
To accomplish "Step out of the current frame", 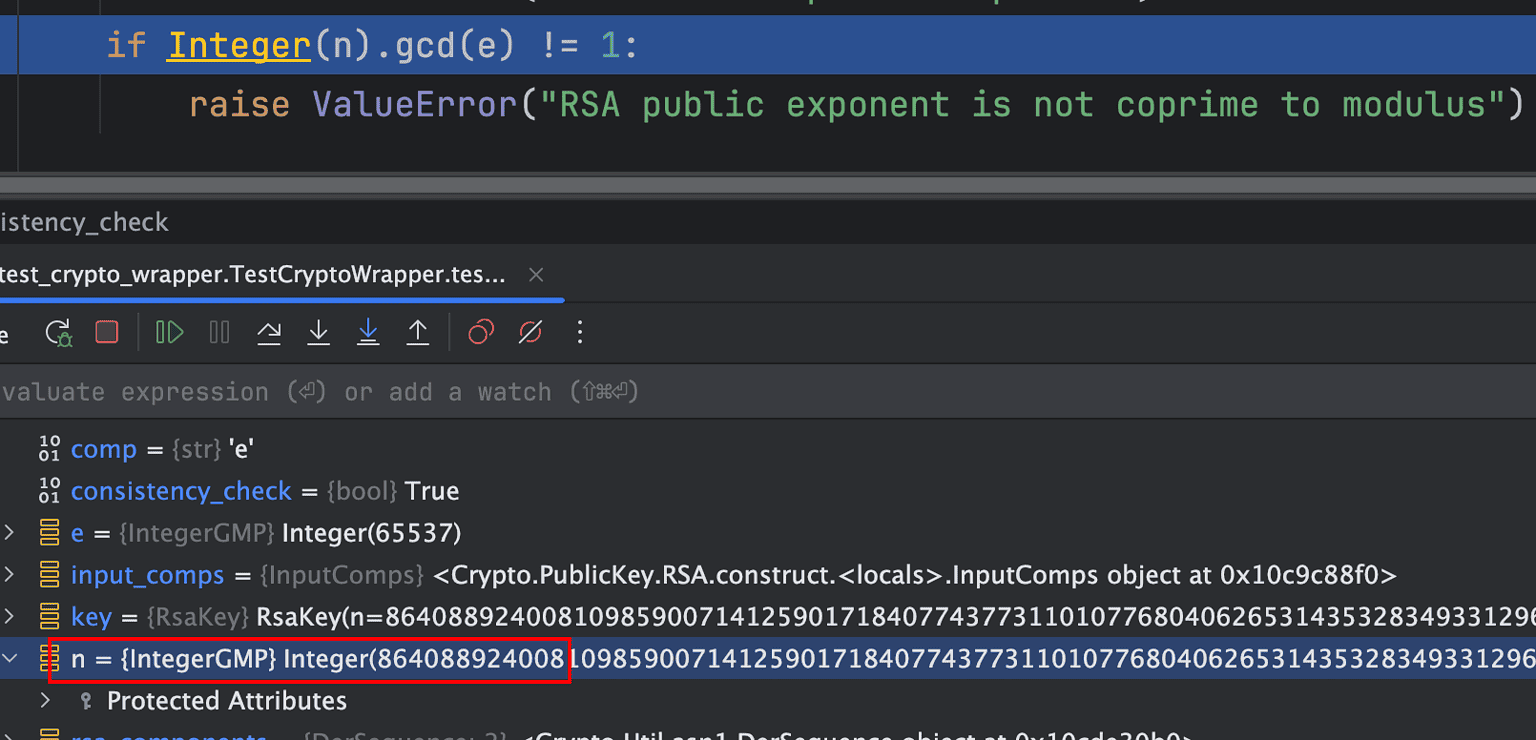I will point(418,332).
